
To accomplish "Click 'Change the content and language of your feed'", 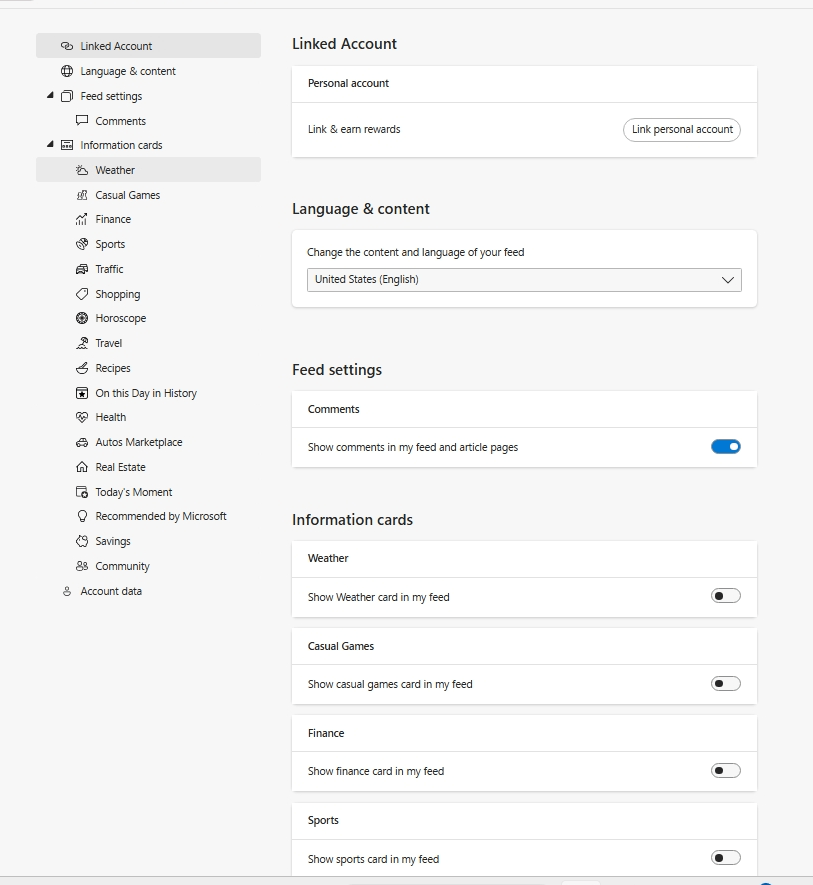I will coord(416,252).
